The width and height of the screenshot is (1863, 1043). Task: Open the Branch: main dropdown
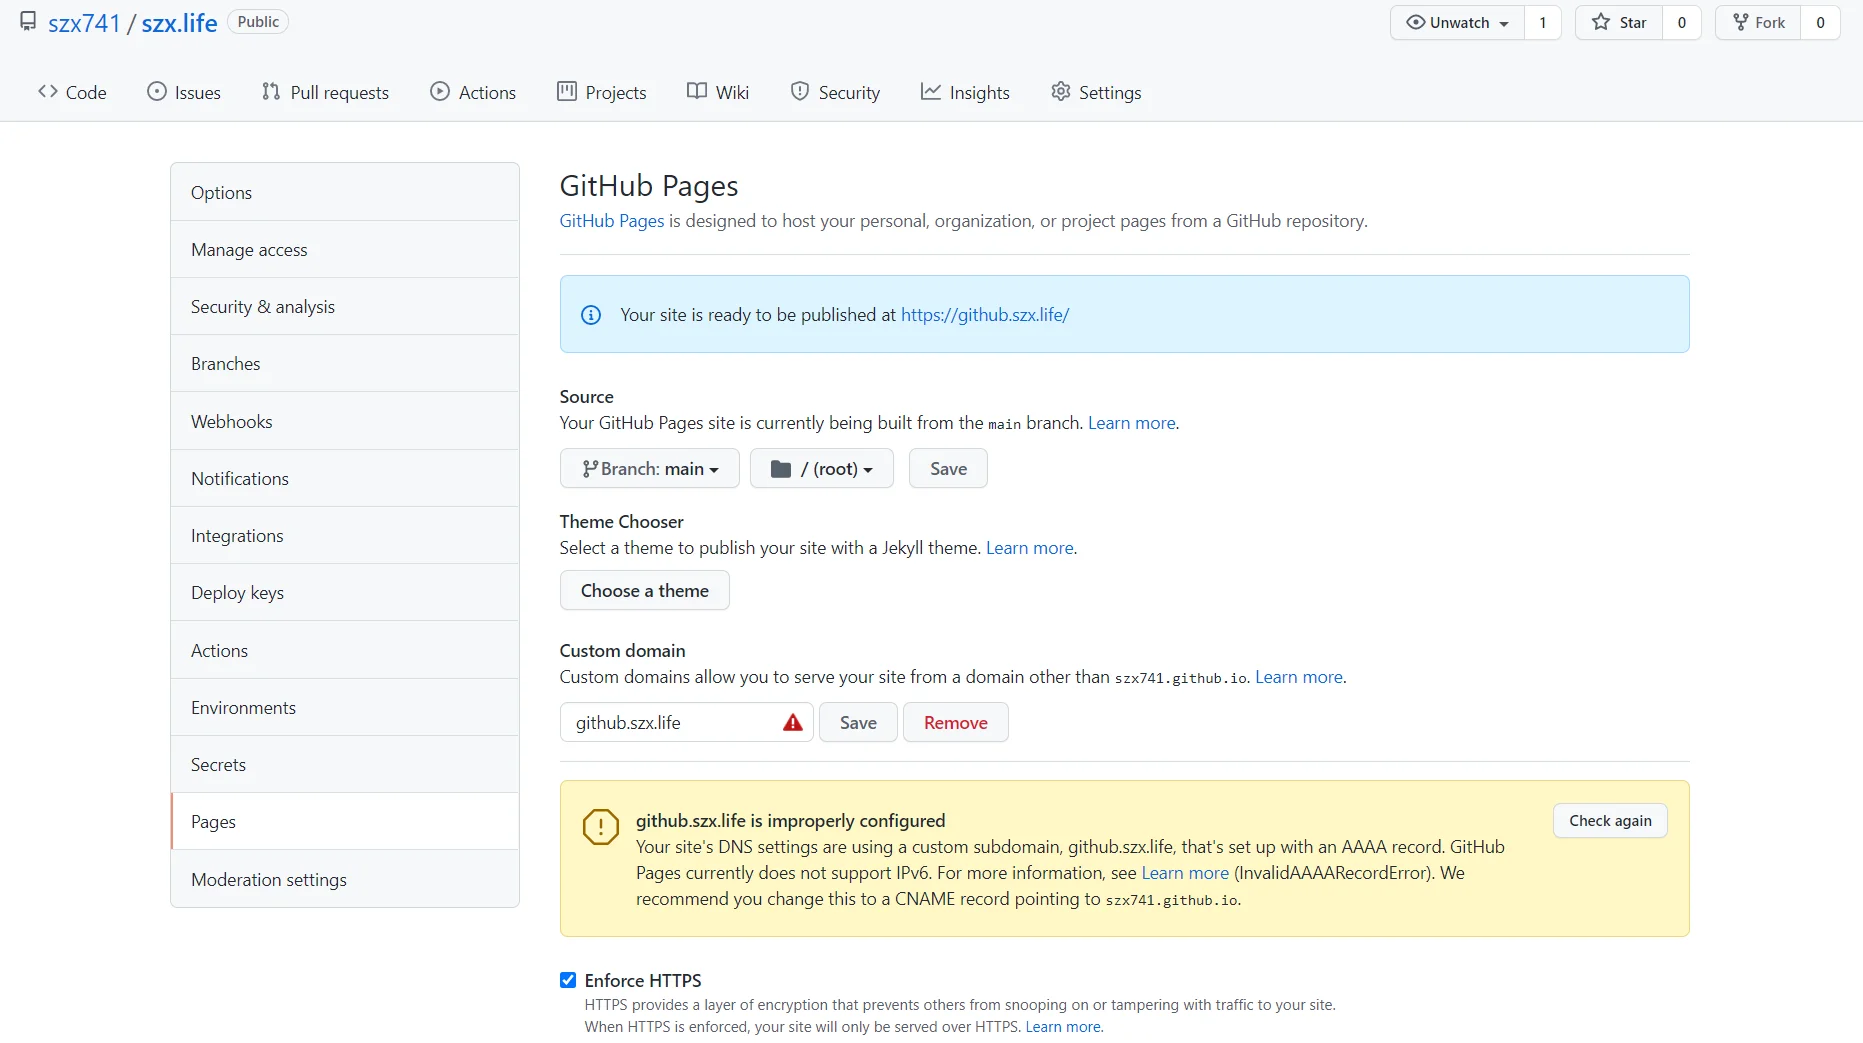[650, 469]
